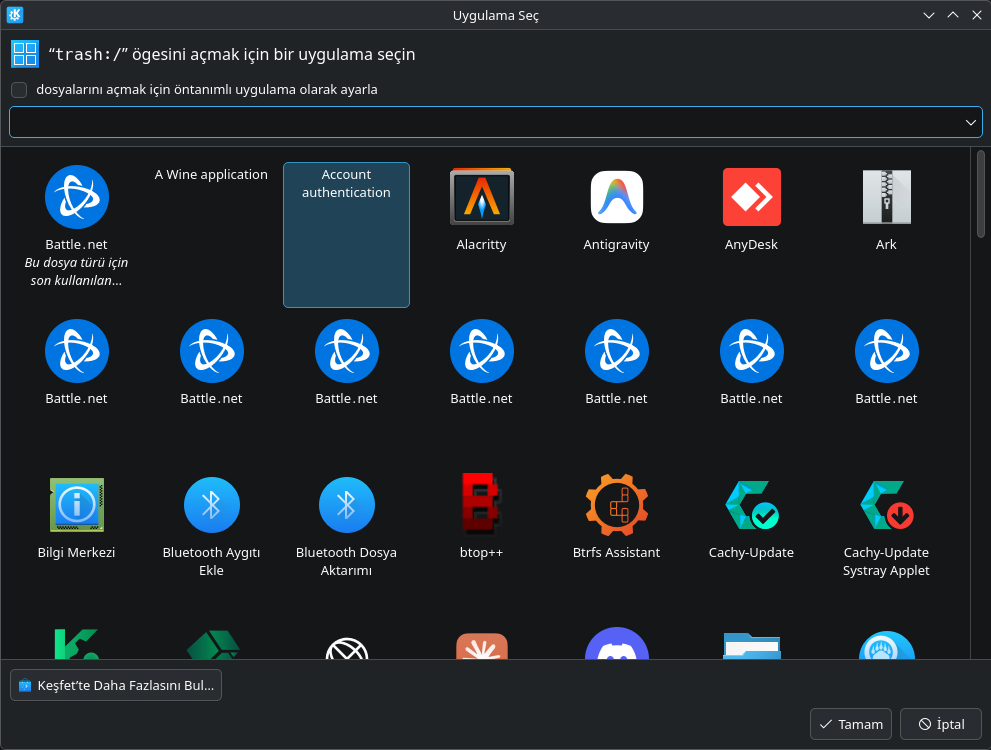This screenshot has width=991, height=750.
Task: Choose Alacritty terminal from the app list
Action: click(x=482, y=209)
